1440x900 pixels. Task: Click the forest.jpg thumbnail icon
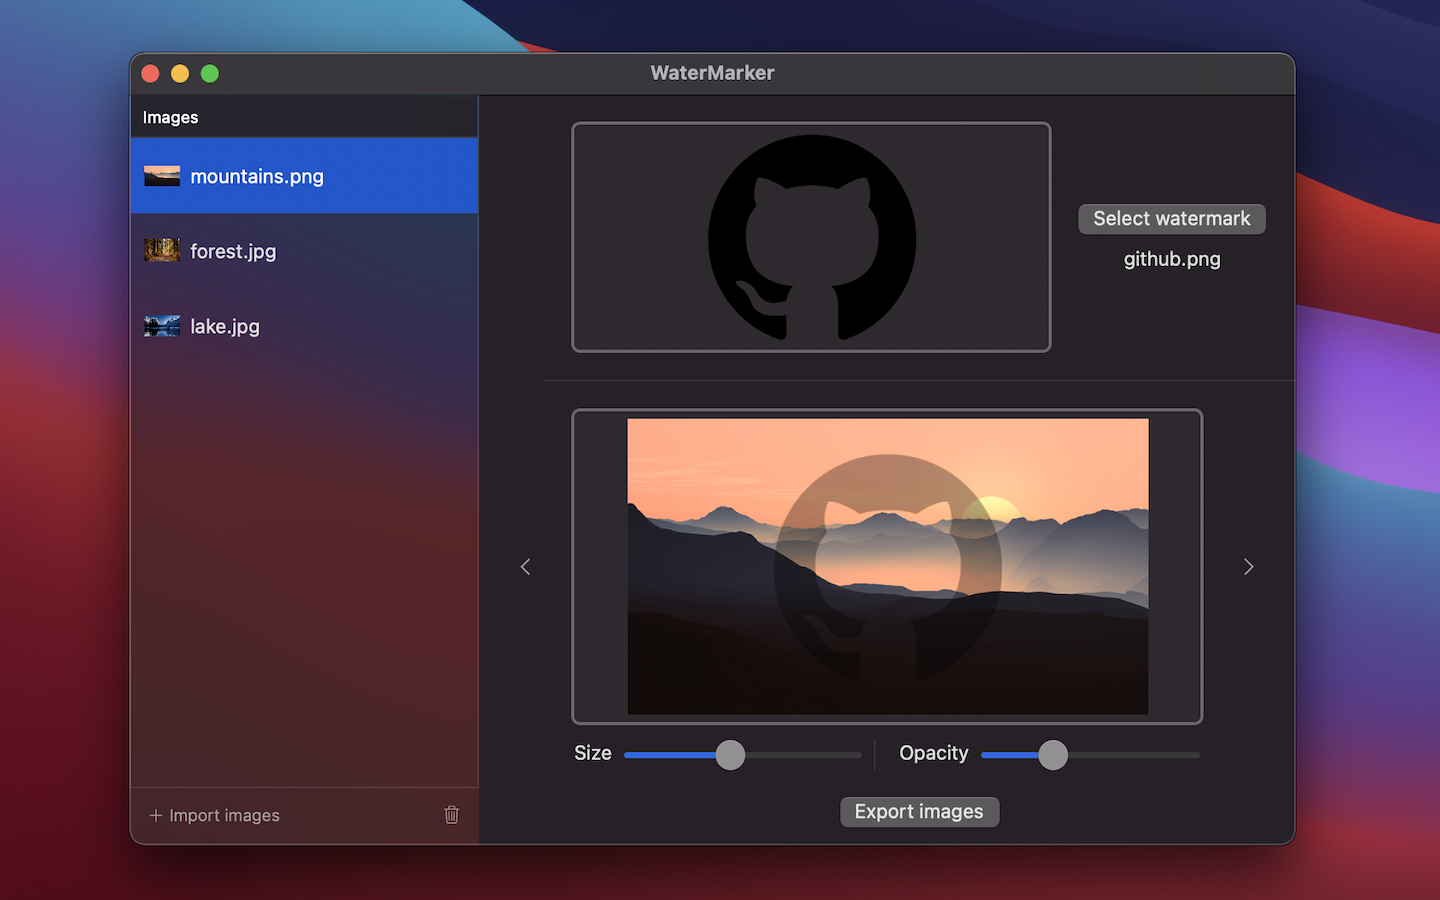pos(162,250)
